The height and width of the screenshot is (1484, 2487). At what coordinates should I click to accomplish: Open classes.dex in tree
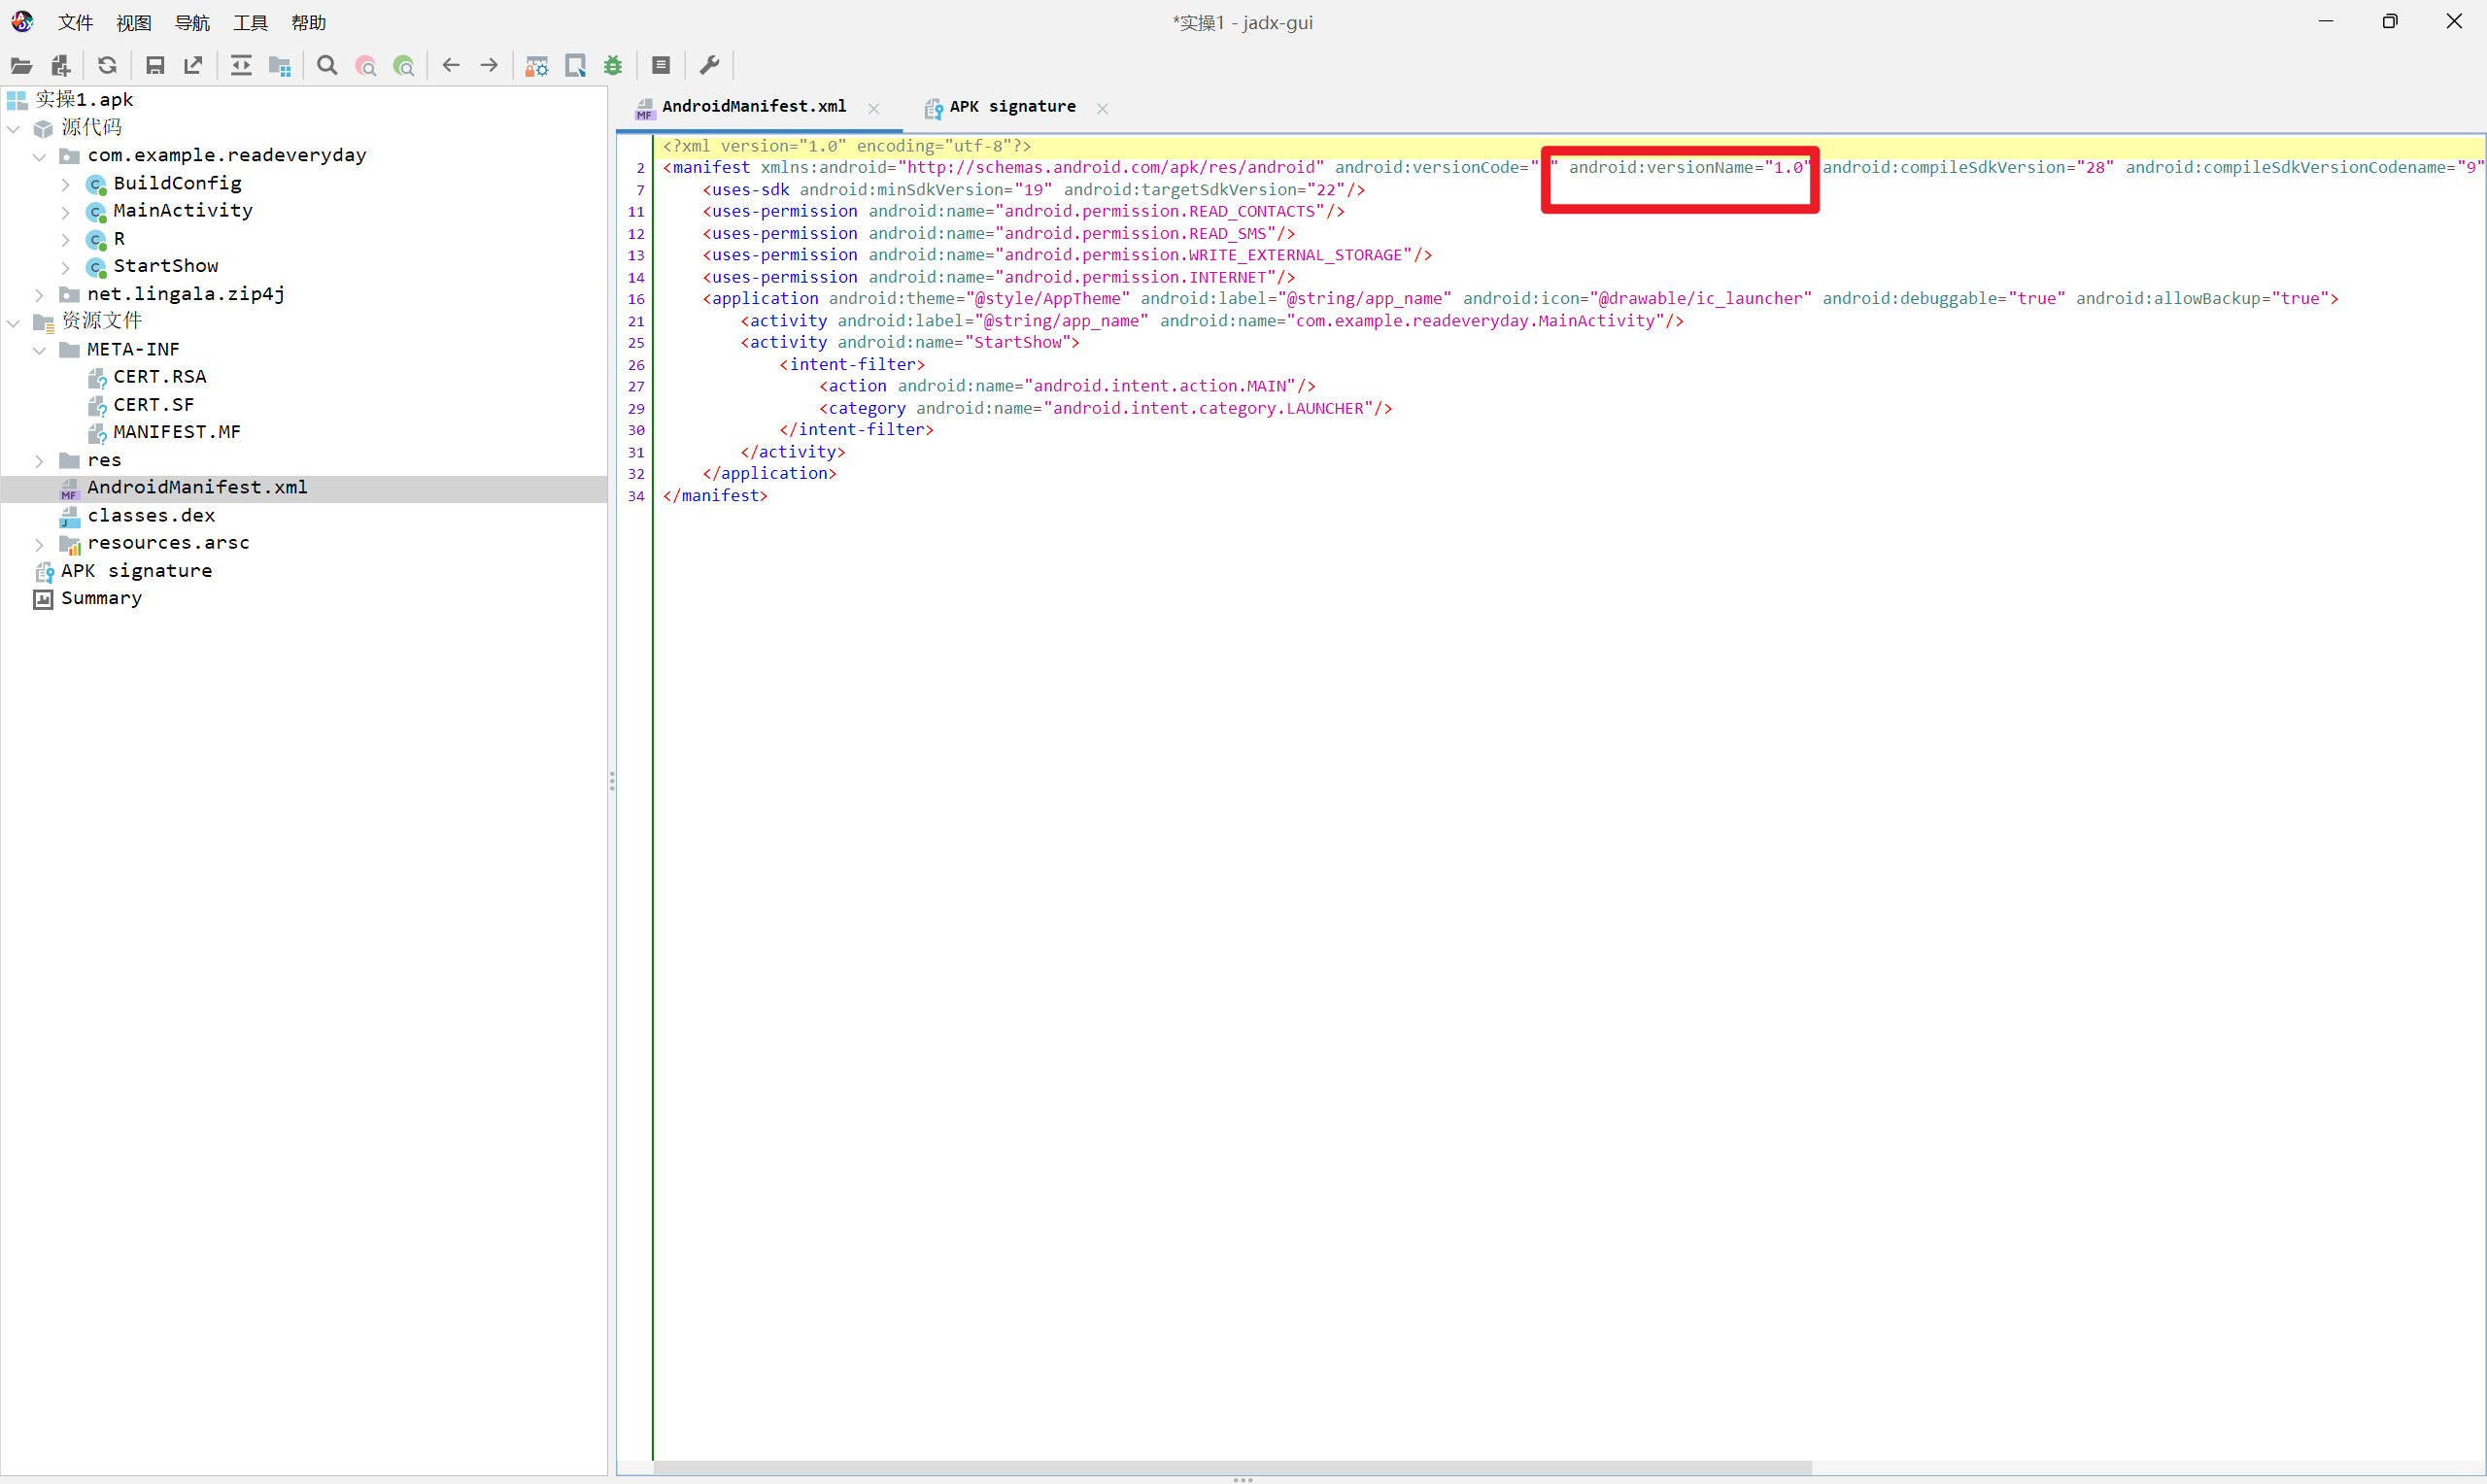[x=151, y=515]
